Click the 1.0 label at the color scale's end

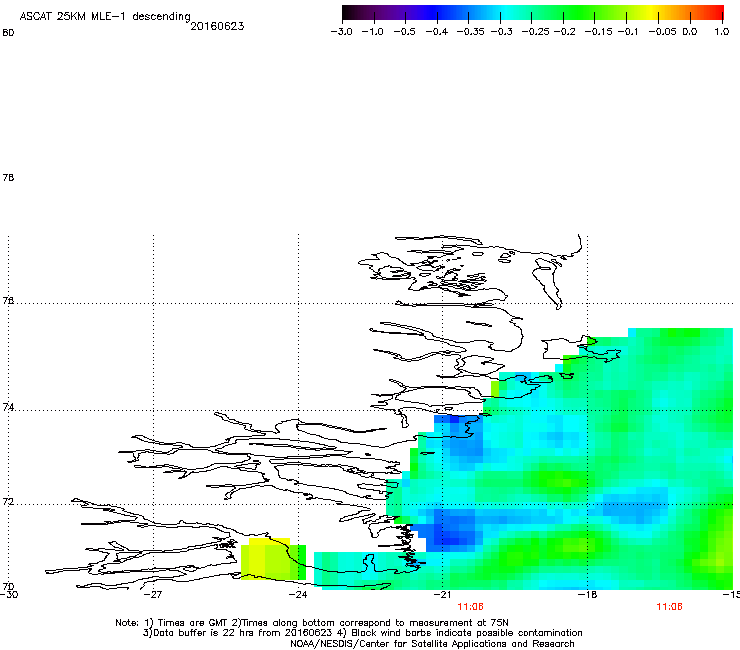tap(722, 32)
